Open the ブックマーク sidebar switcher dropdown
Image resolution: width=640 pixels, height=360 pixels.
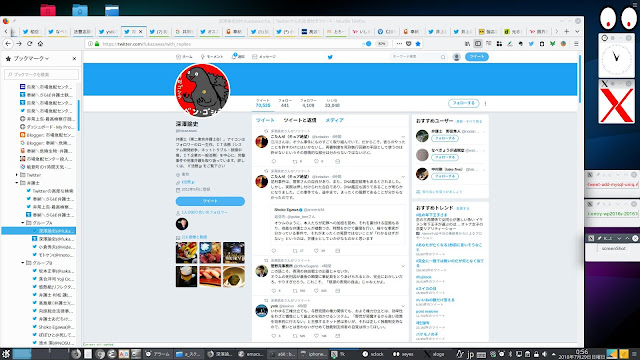[x=31, y=58]
